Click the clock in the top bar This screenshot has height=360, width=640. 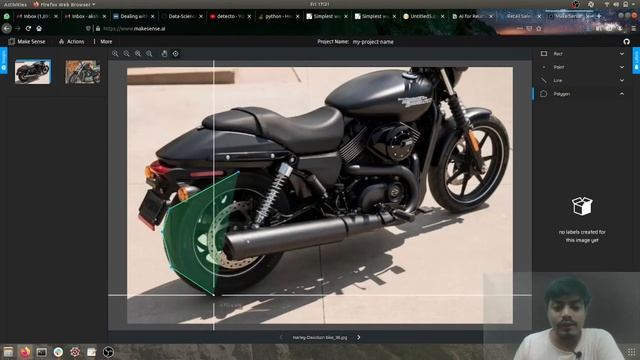[320, 4]
